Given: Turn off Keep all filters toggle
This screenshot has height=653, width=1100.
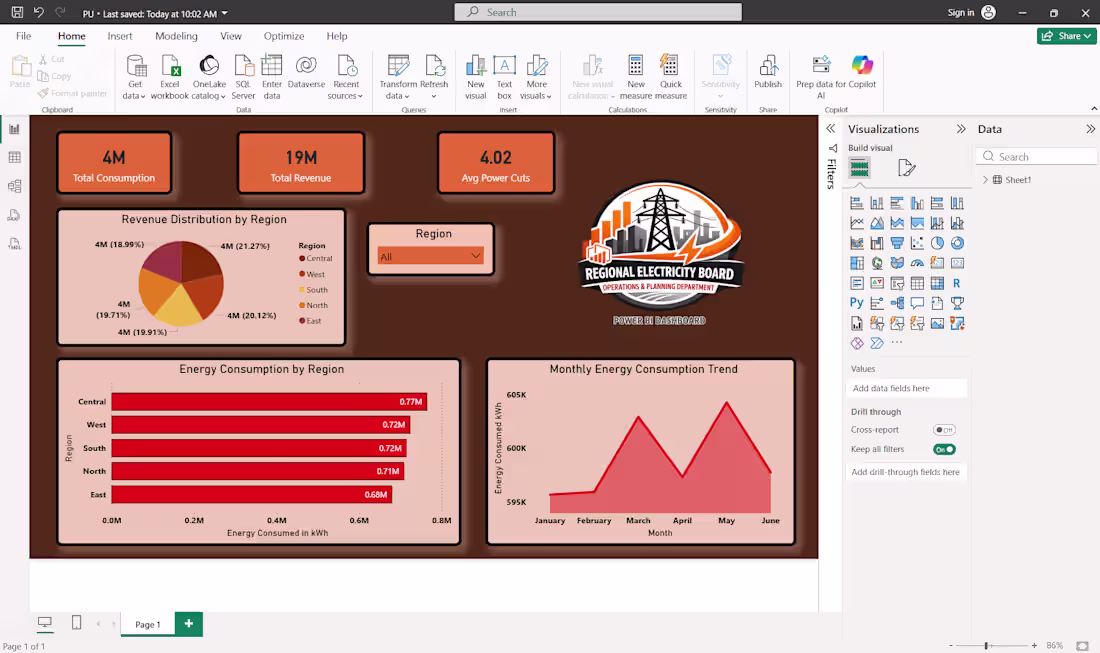Looking at the screenshot, I should [x=944, y=450].
